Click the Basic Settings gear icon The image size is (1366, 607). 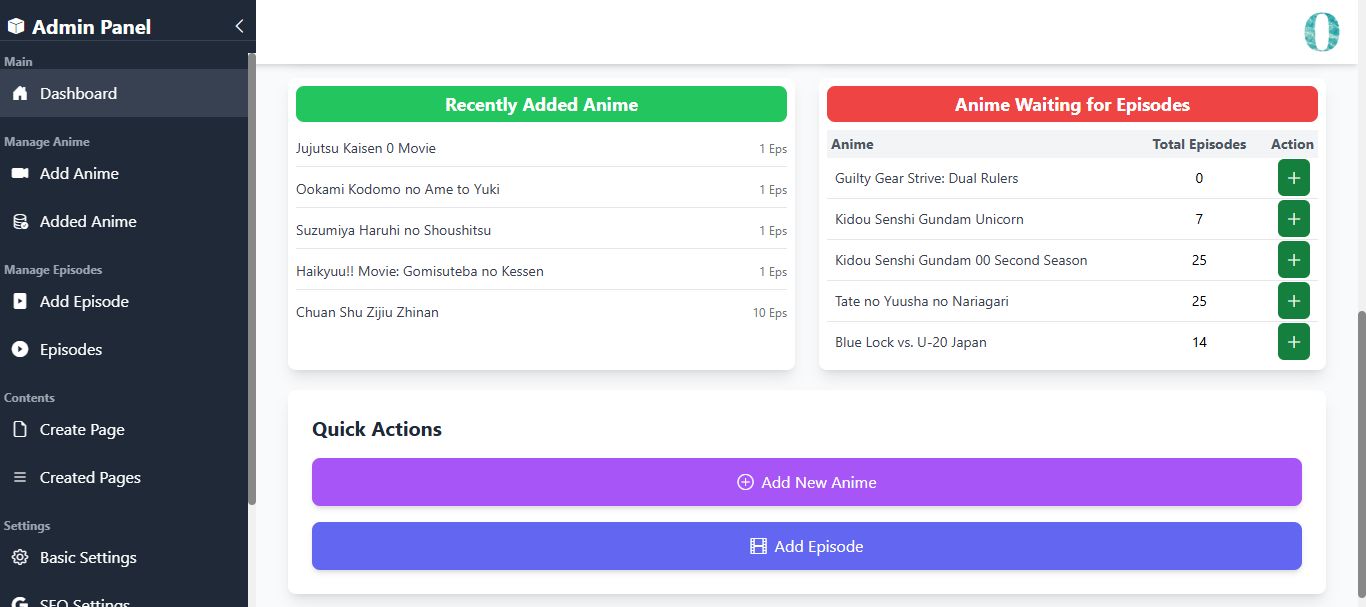pos(19,558)
